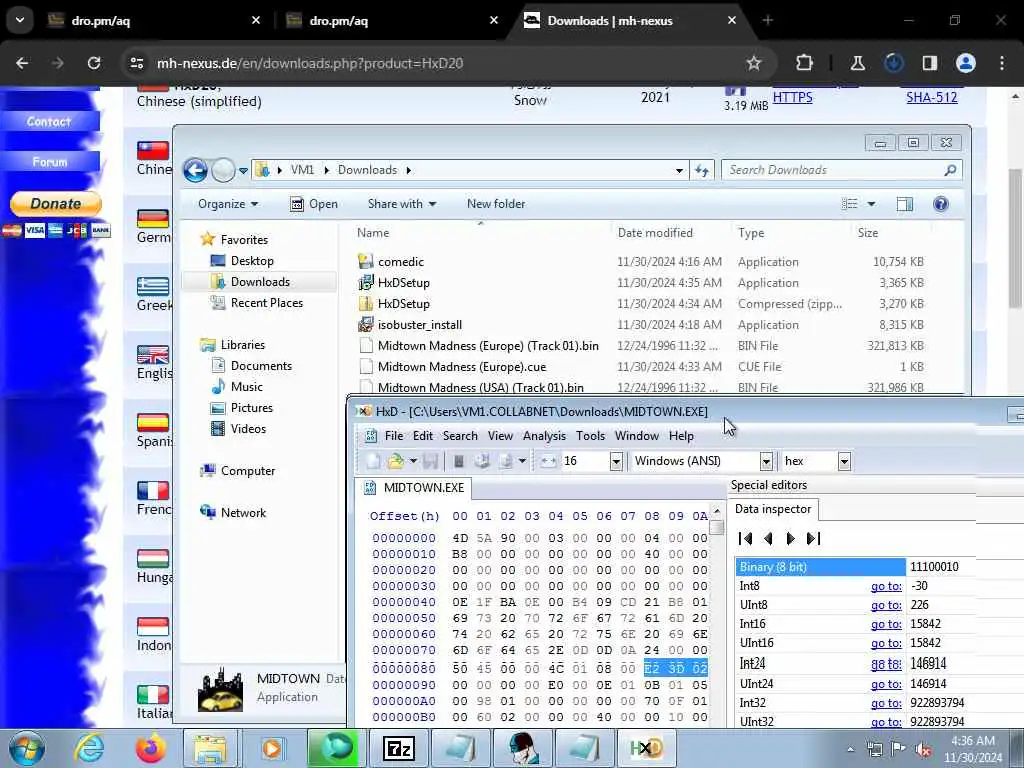Click the HxD New file toolbar icon
The width and height of the screenshot is (1024, 768).
tap(373, 461)
